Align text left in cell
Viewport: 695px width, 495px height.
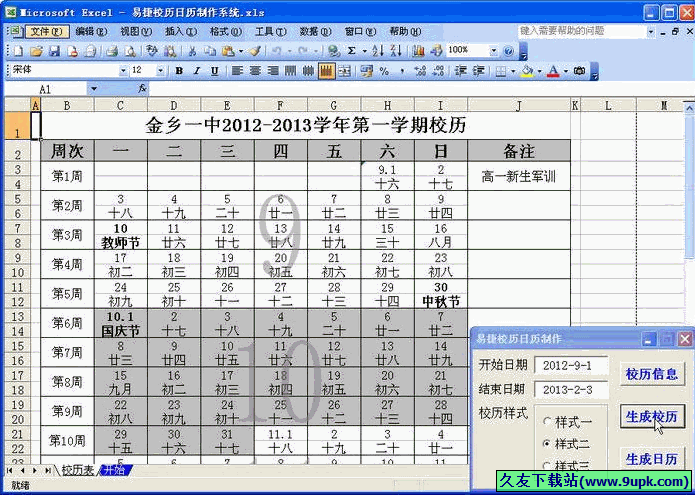click(238, 71)
